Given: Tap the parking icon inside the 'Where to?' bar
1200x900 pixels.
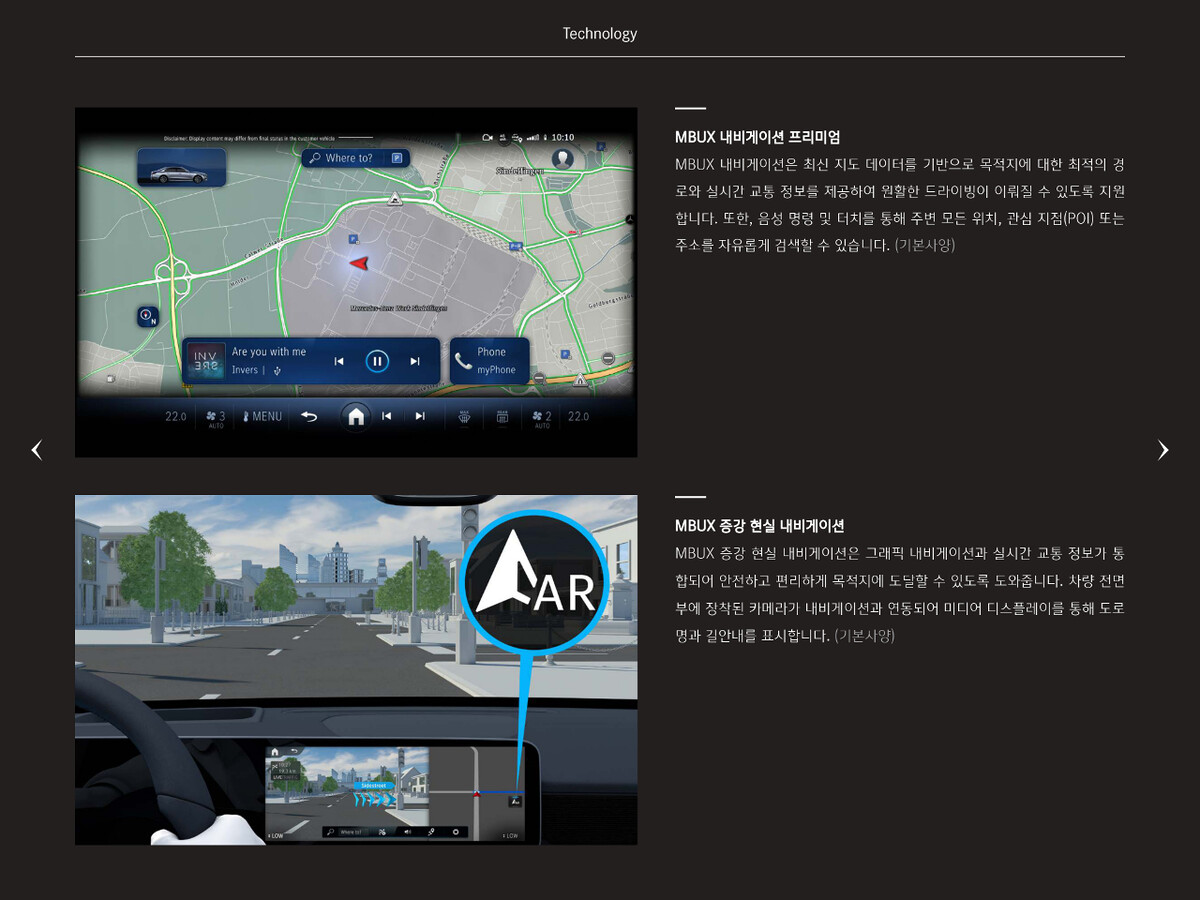Looking at the screenshot, I should (397, 158).
